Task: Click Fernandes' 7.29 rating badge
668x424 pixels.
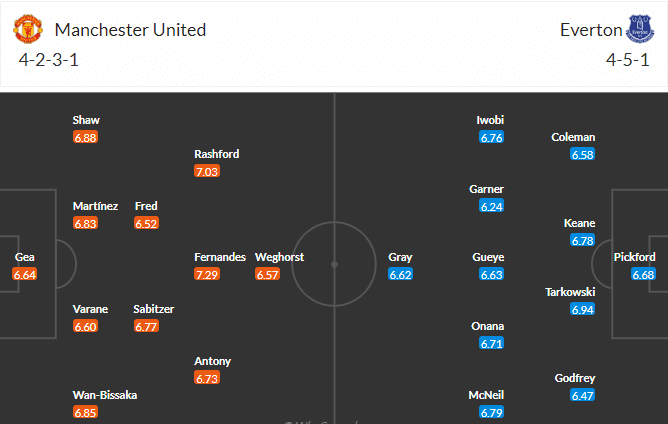Action: (207, 274)
